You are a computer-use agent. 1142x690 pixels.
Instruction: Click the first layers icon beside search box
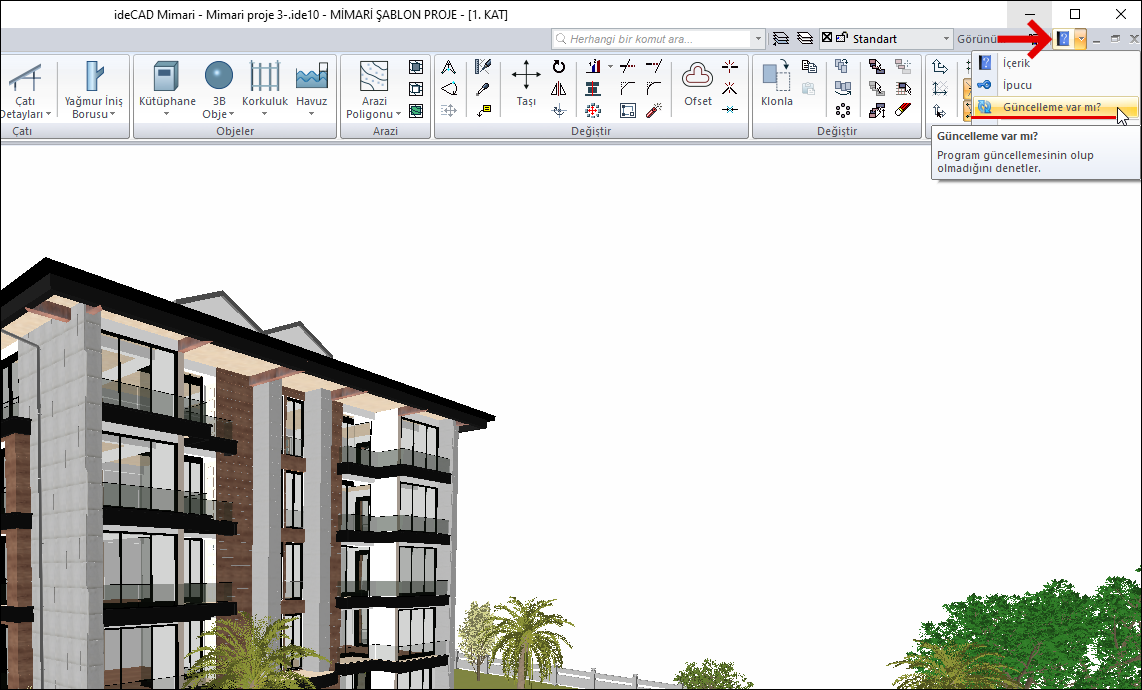click(x=781, y=39)
